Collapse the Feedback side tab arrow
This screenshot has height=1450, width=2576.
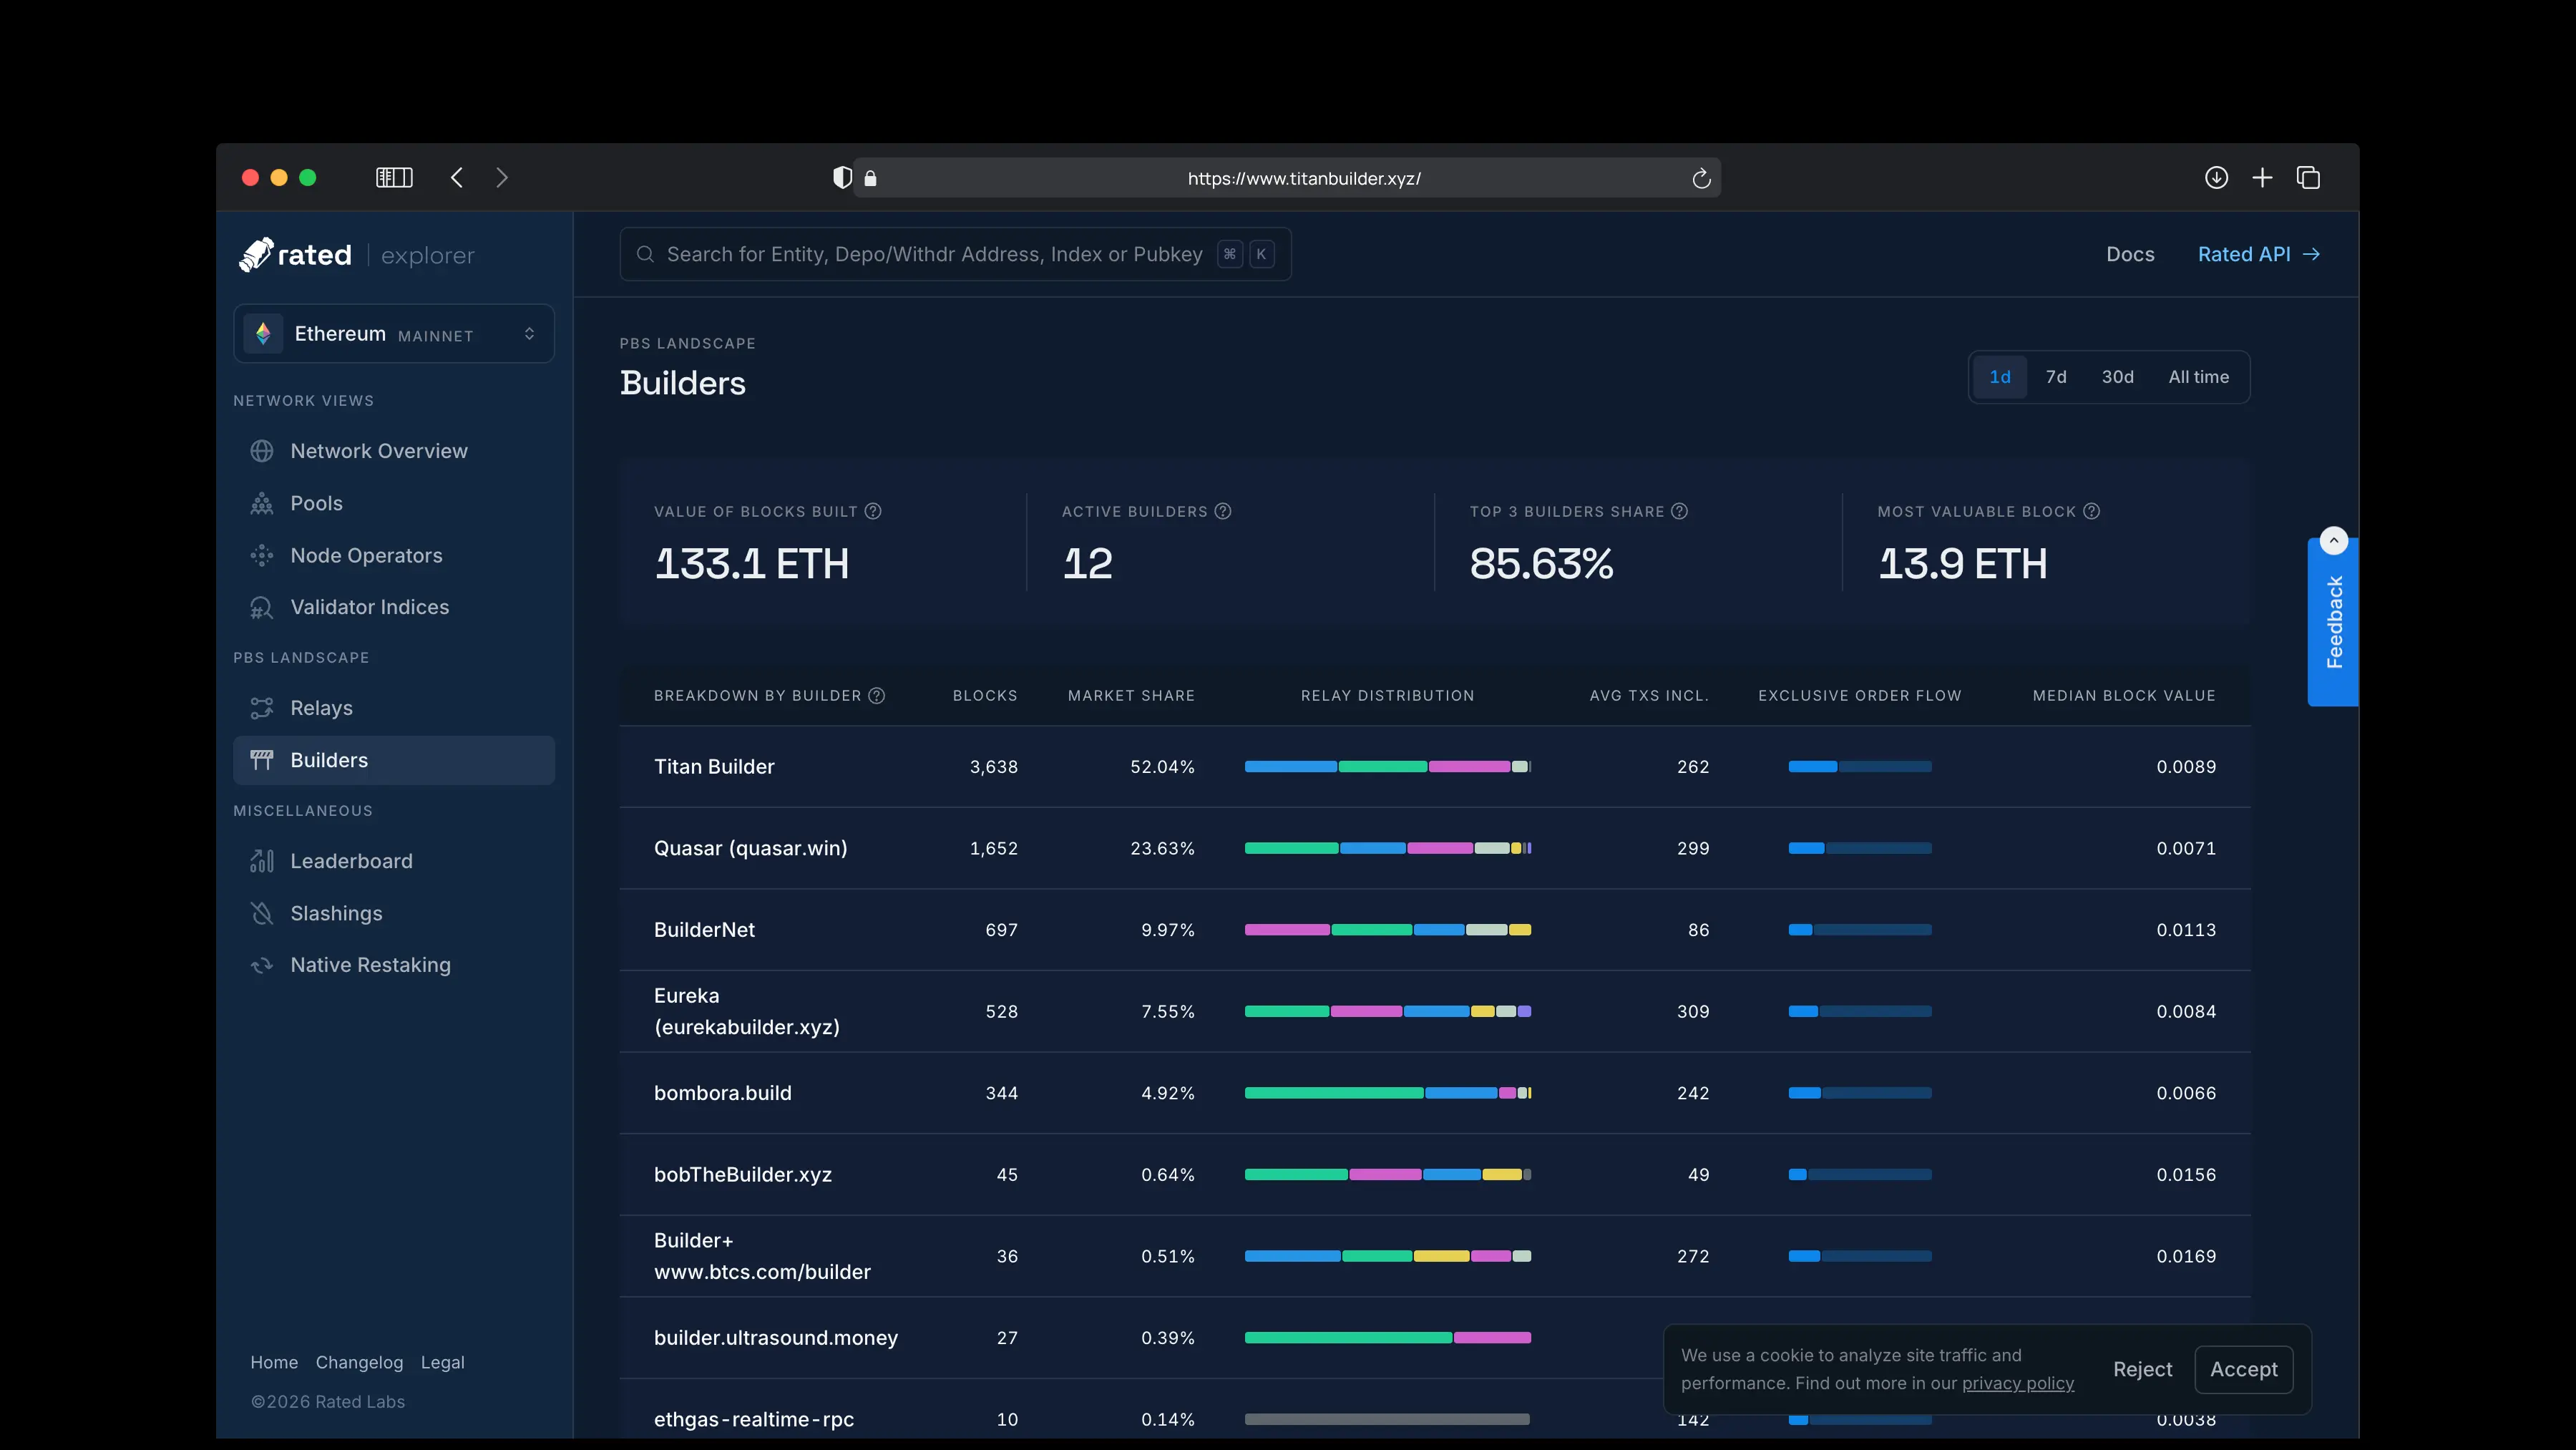(2333, 540)
